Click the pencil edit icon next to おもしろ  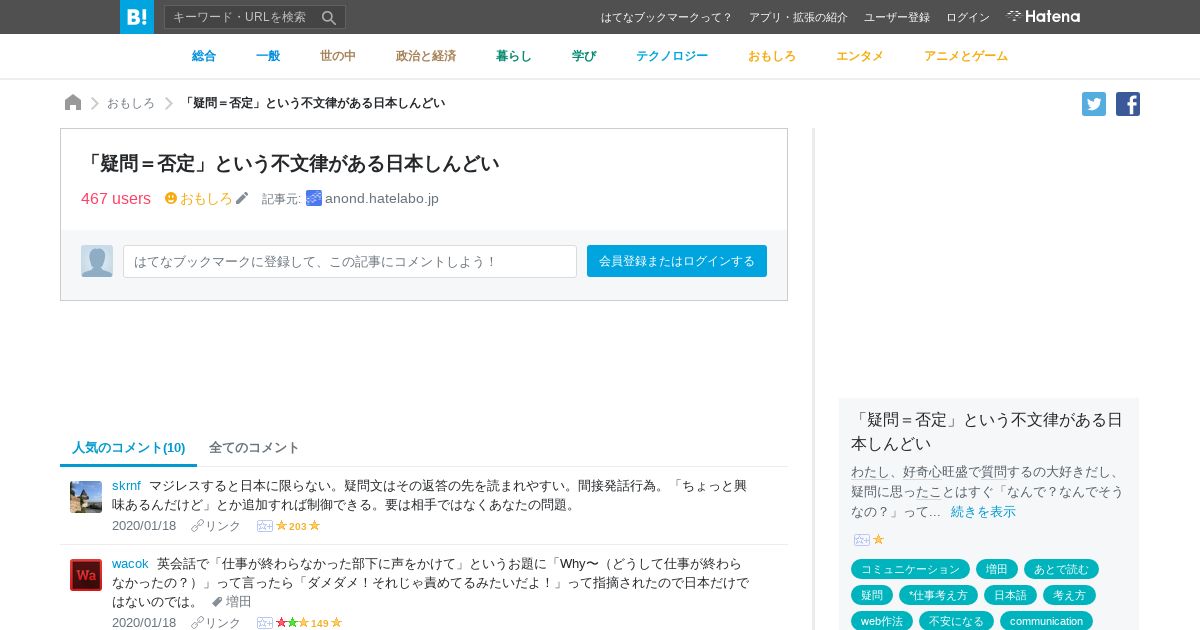(242, 198)
